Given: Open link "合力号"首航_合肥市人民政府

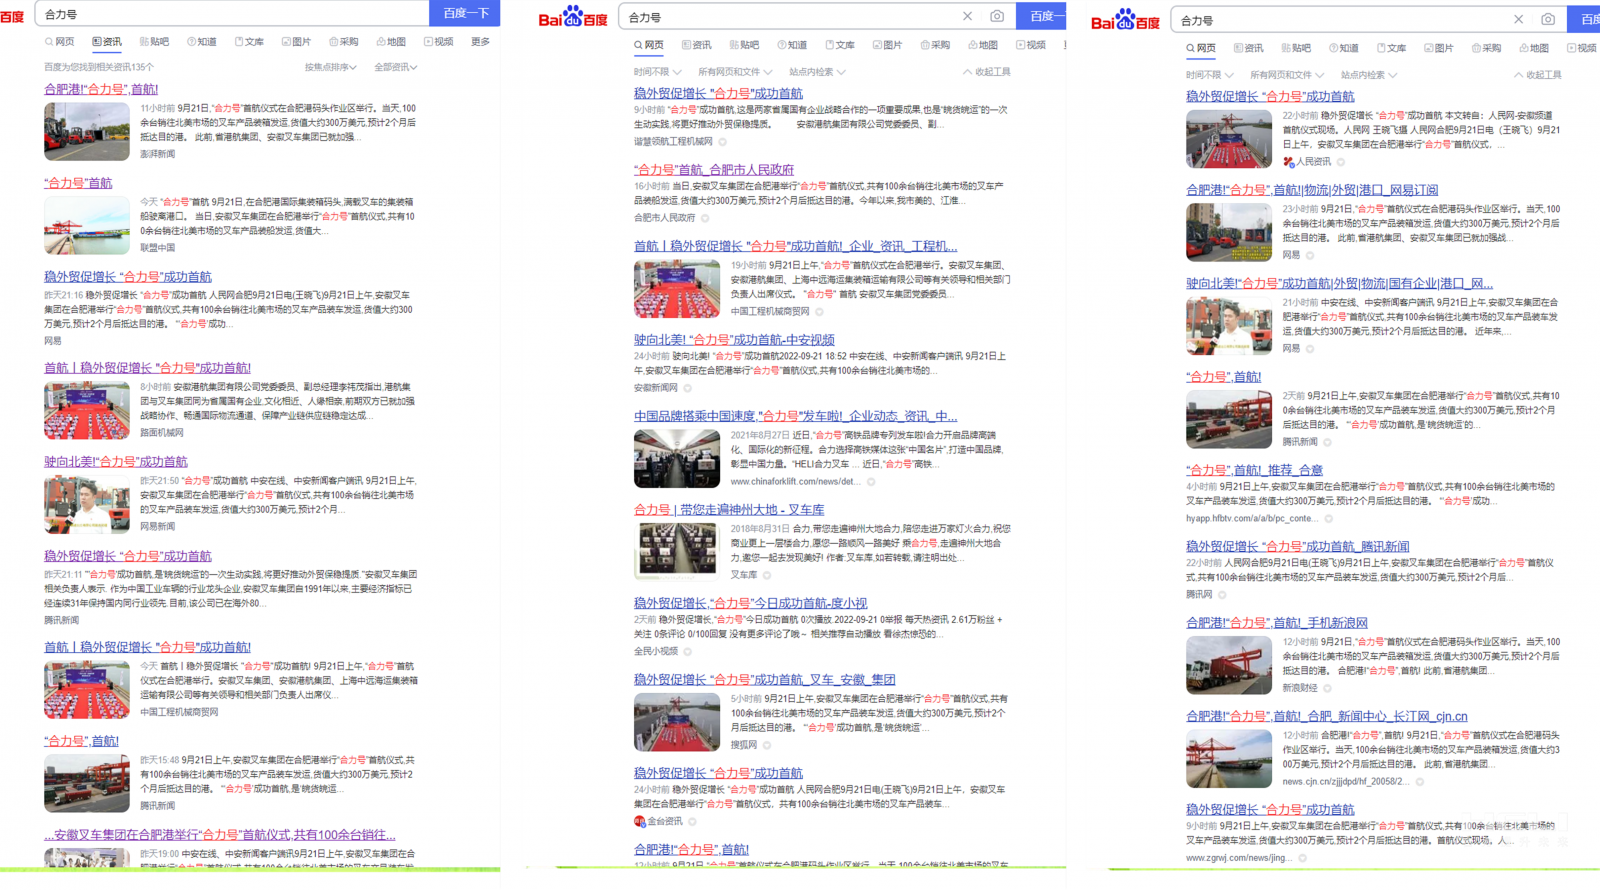Looking at the screenshot, I should (714, 170).
